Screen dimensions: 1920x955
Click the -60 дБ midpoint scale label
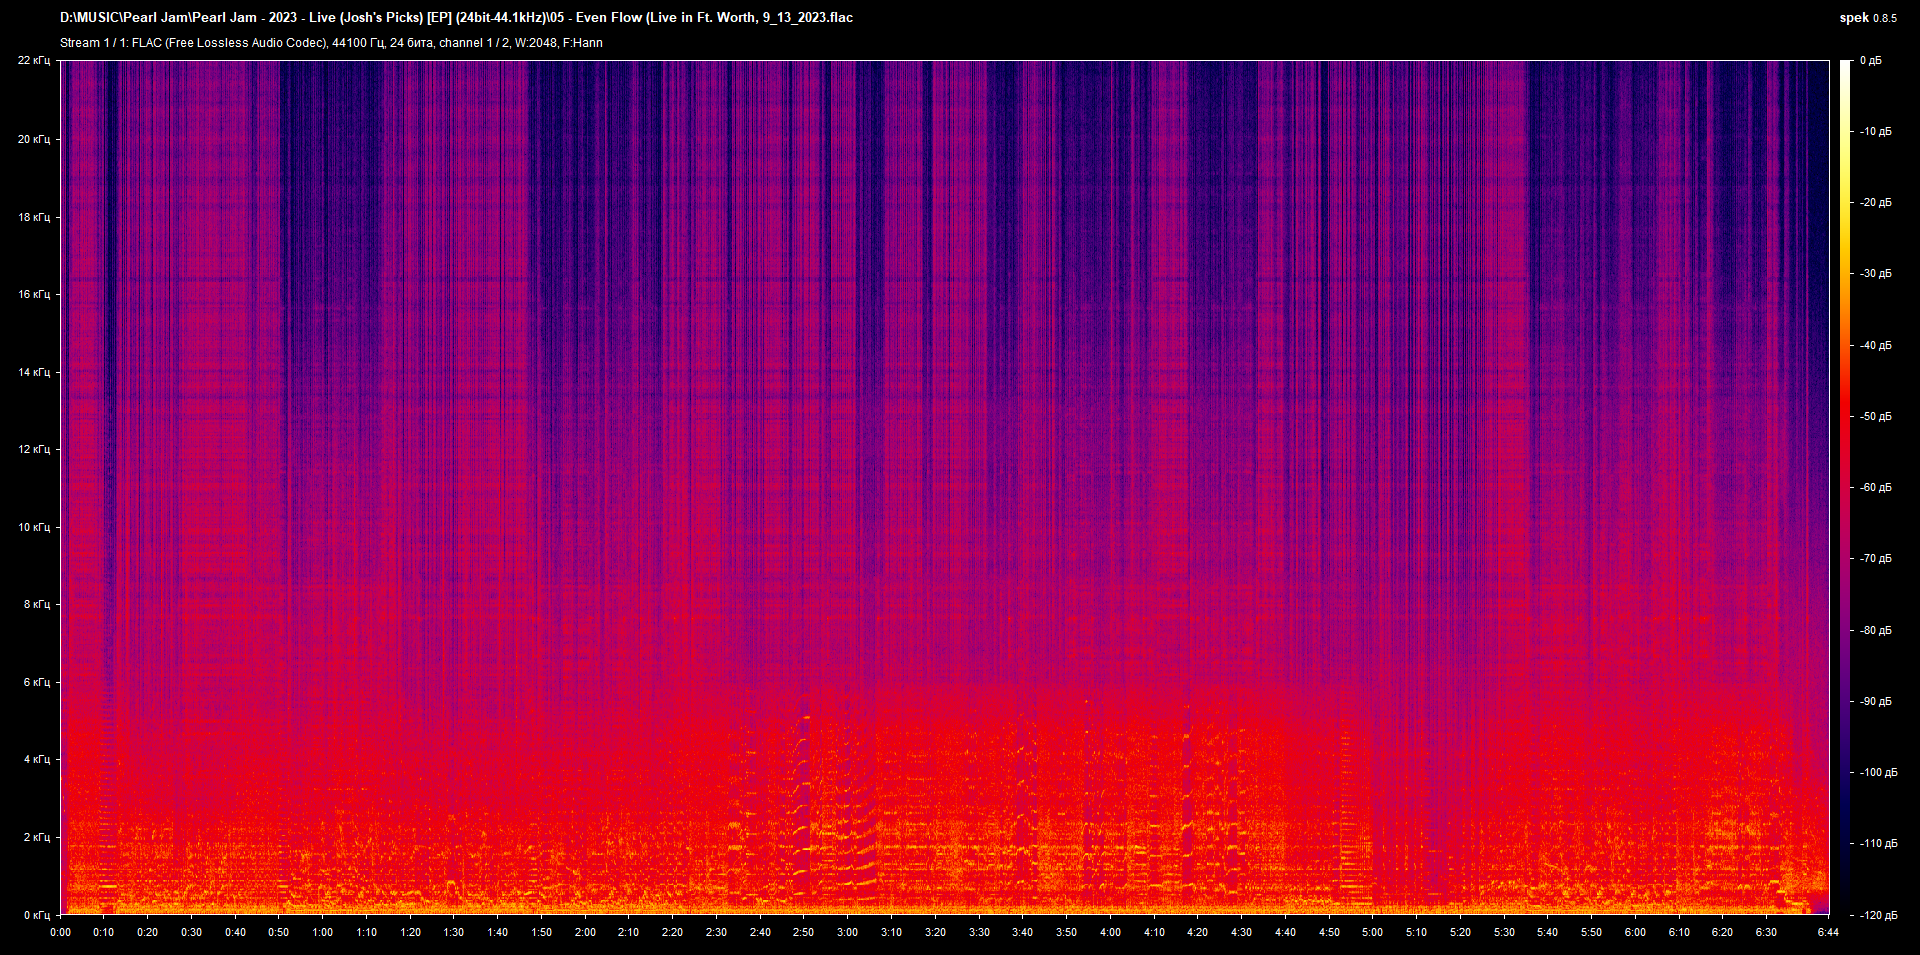(1875, 487)
